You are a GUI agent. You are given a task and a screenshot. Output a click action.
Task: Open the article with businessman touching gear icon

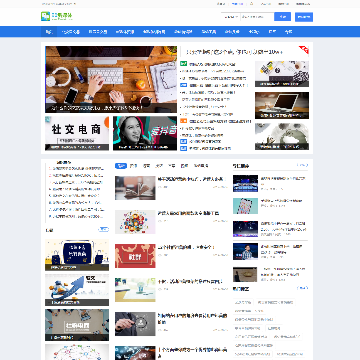(x=135, y=324)
